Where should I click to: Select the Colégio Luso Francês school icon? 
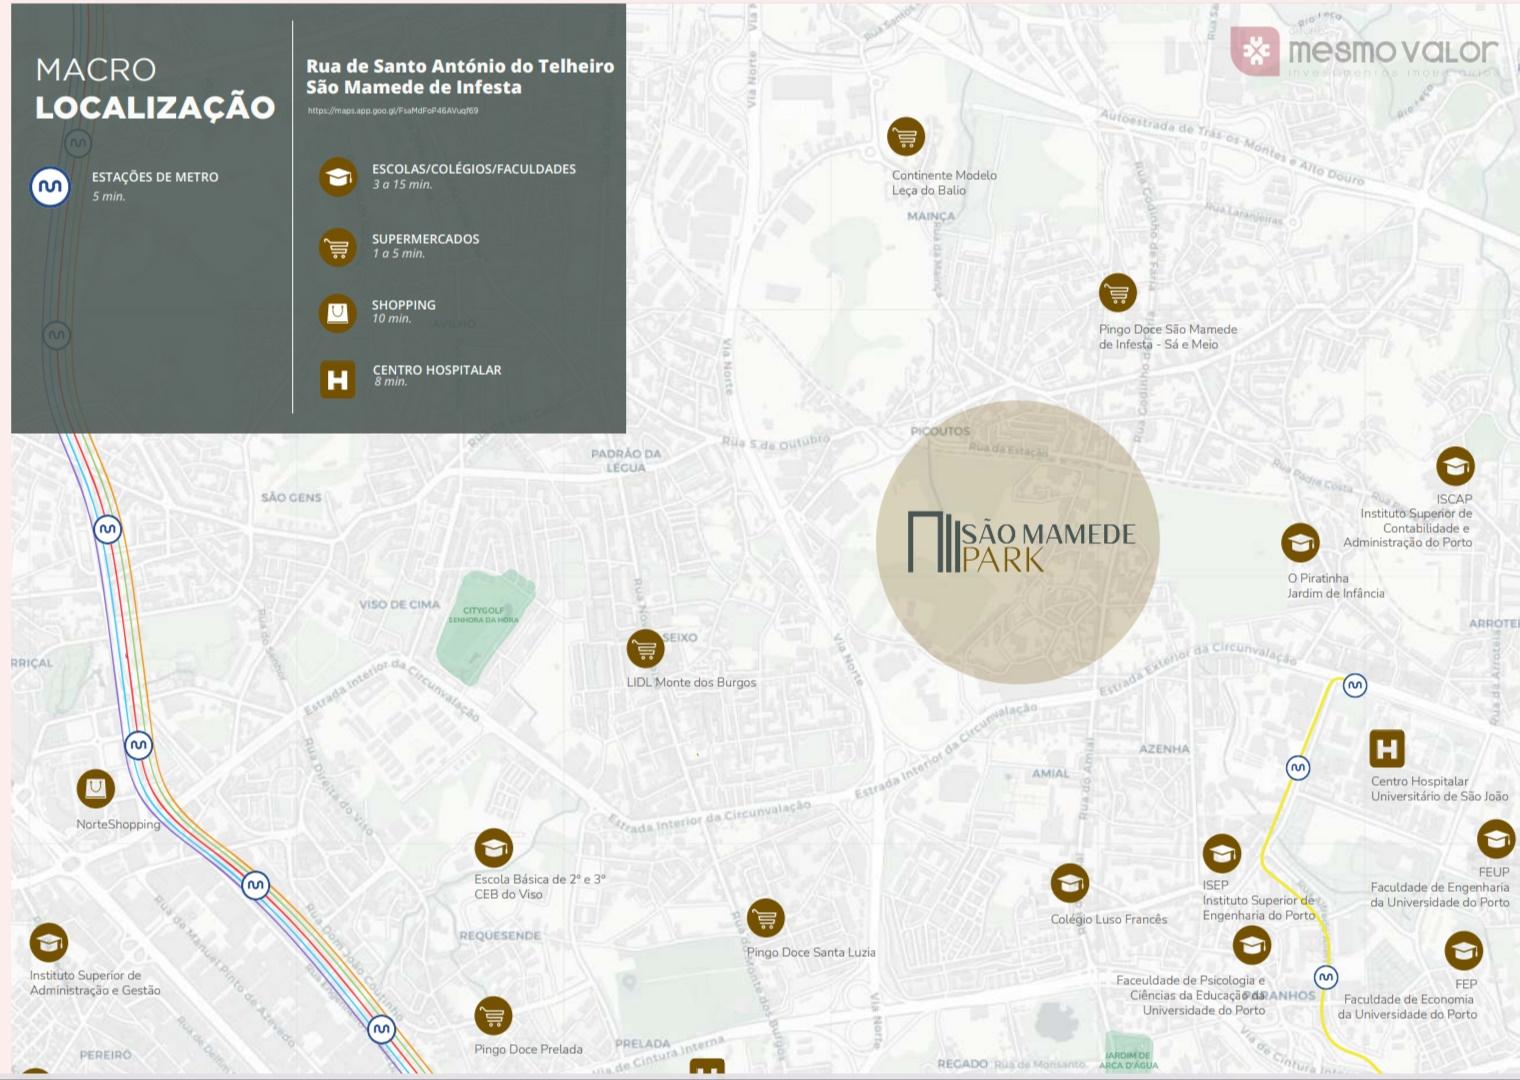(x=1069, y=883)
